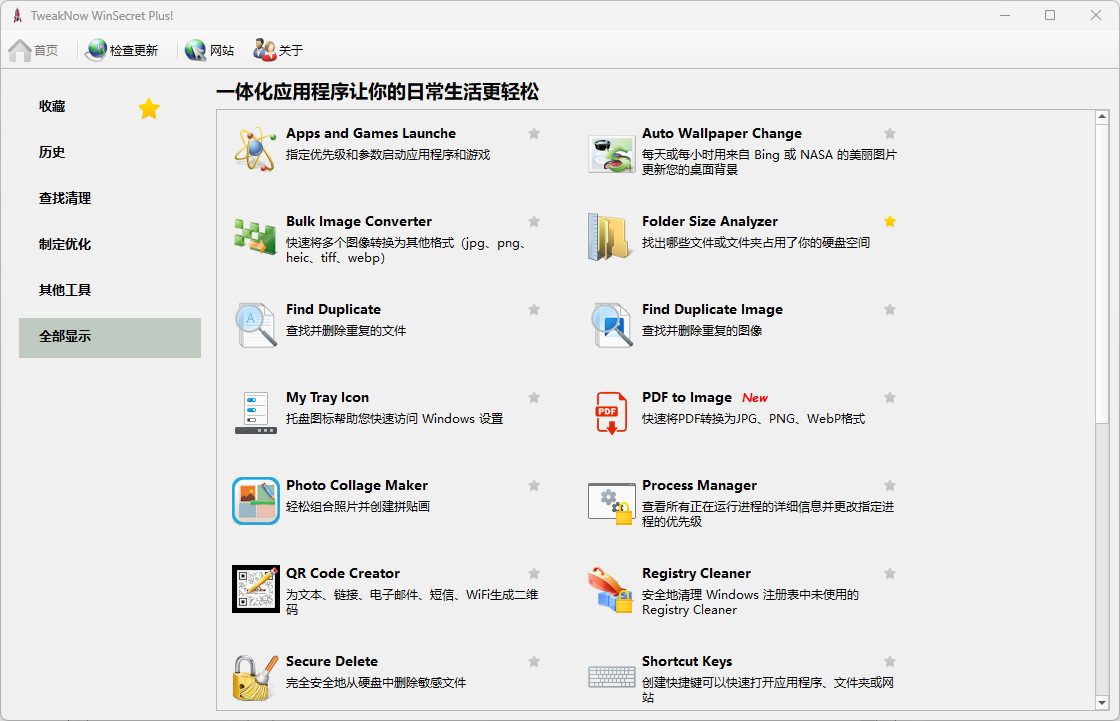Click the Bulk Image Converter title

coord(359,222)
